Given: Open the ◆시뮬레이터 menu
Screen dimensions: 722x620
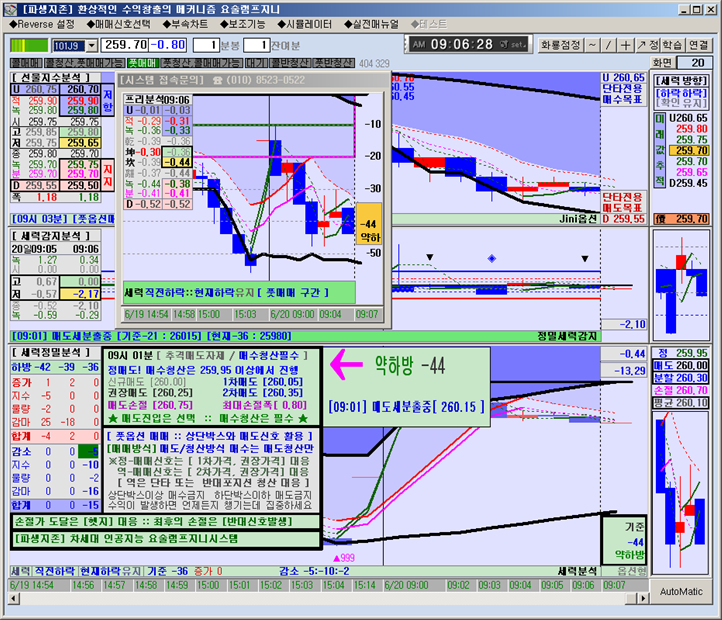Looking at the screenshot, I should pyautogui.click(x=305, y=24).
